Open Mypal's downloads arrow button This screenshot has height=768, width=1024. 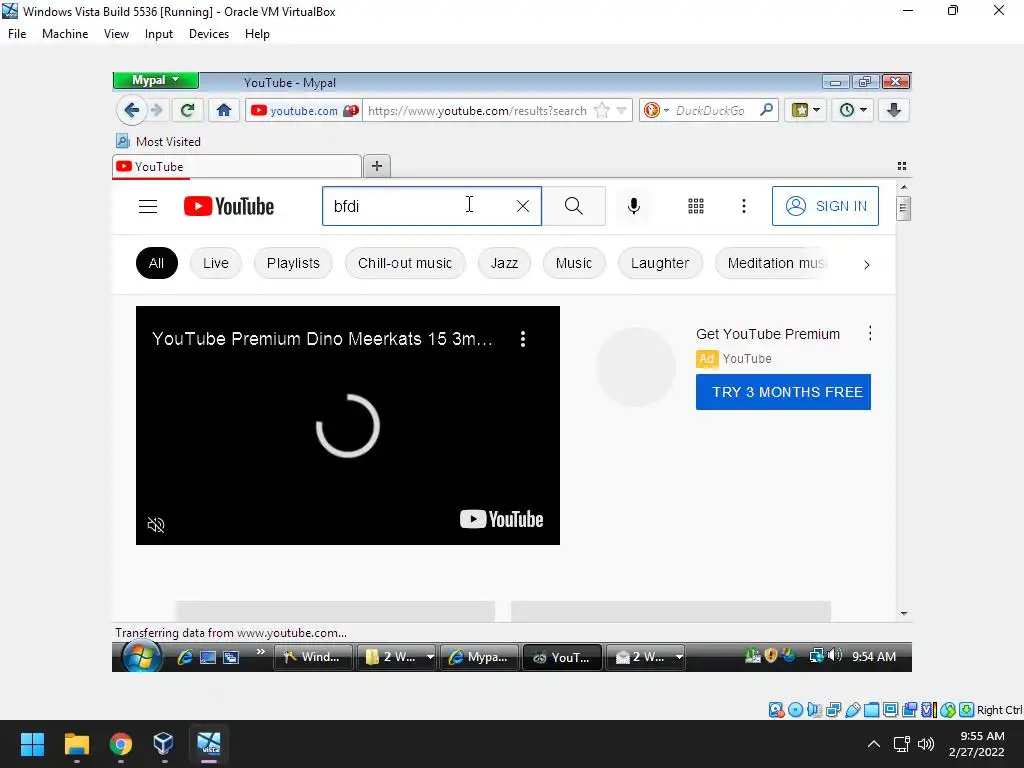point(893,110)
